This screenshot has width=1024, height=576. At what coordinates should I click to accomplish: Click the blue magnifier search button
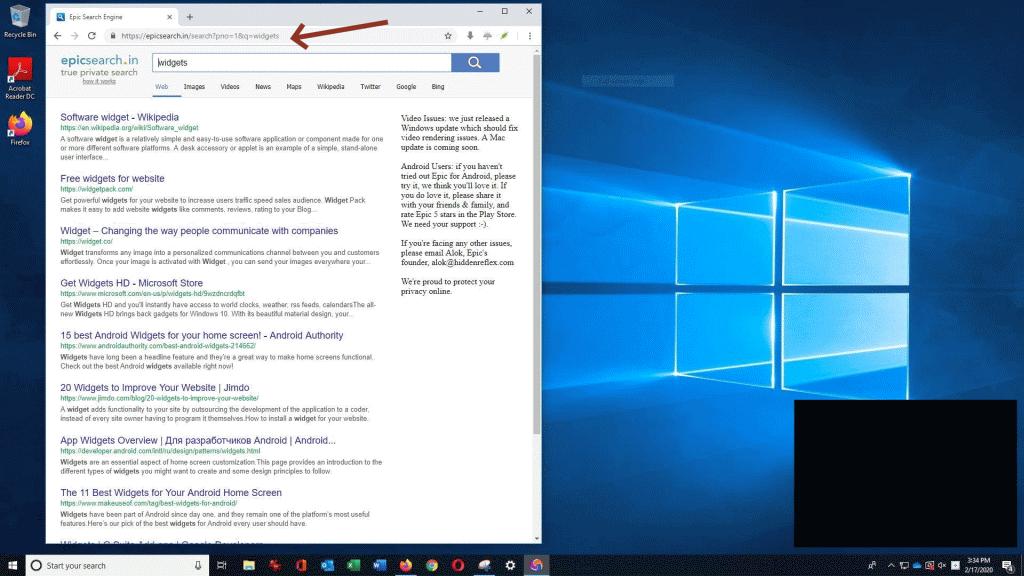point(475,63)
